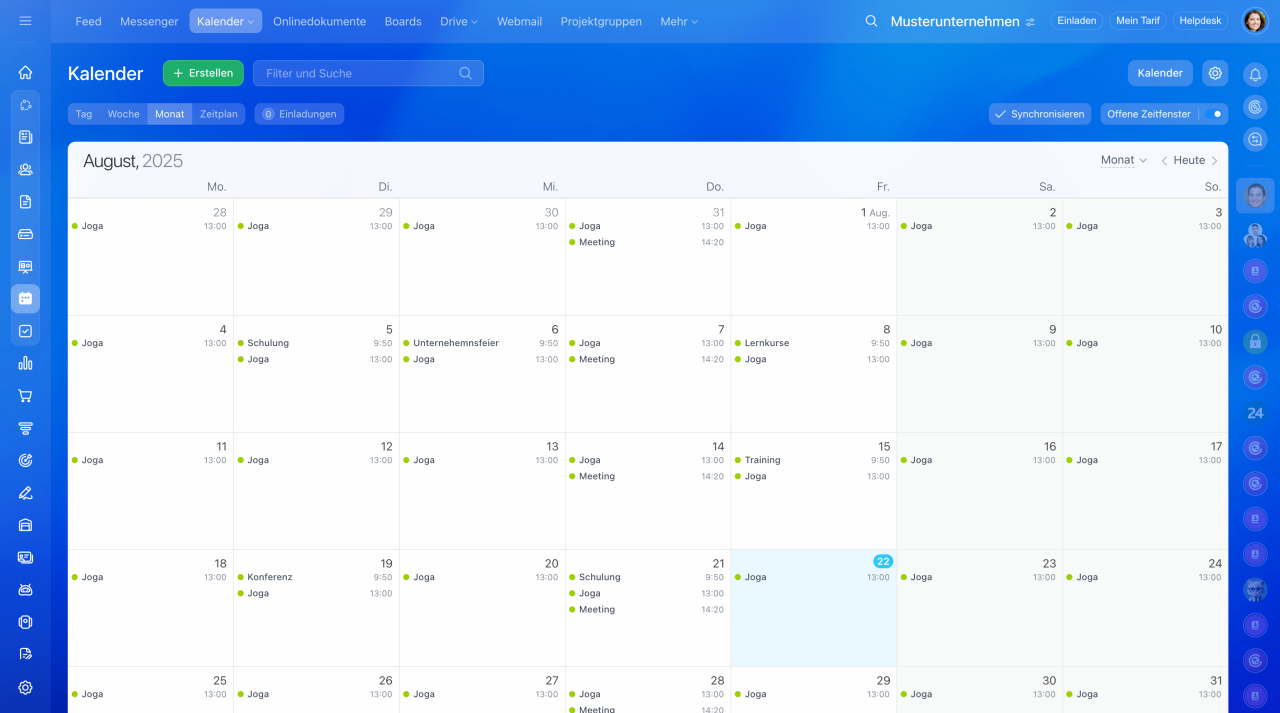
Task: Open the Monat view dropdown beside Heute
Action: click(x=1123, y=160)
